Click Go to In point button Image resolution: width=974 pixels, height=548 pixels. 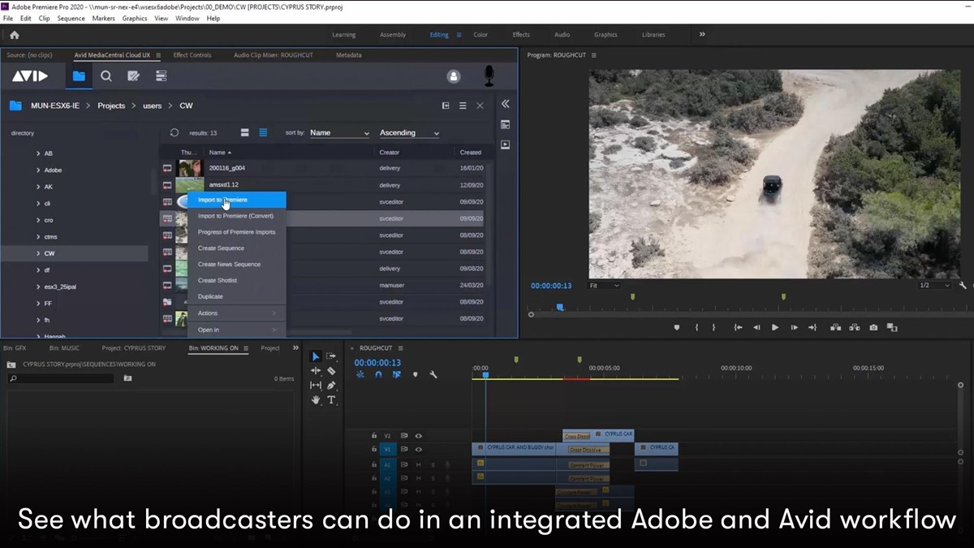coord(738,327)
